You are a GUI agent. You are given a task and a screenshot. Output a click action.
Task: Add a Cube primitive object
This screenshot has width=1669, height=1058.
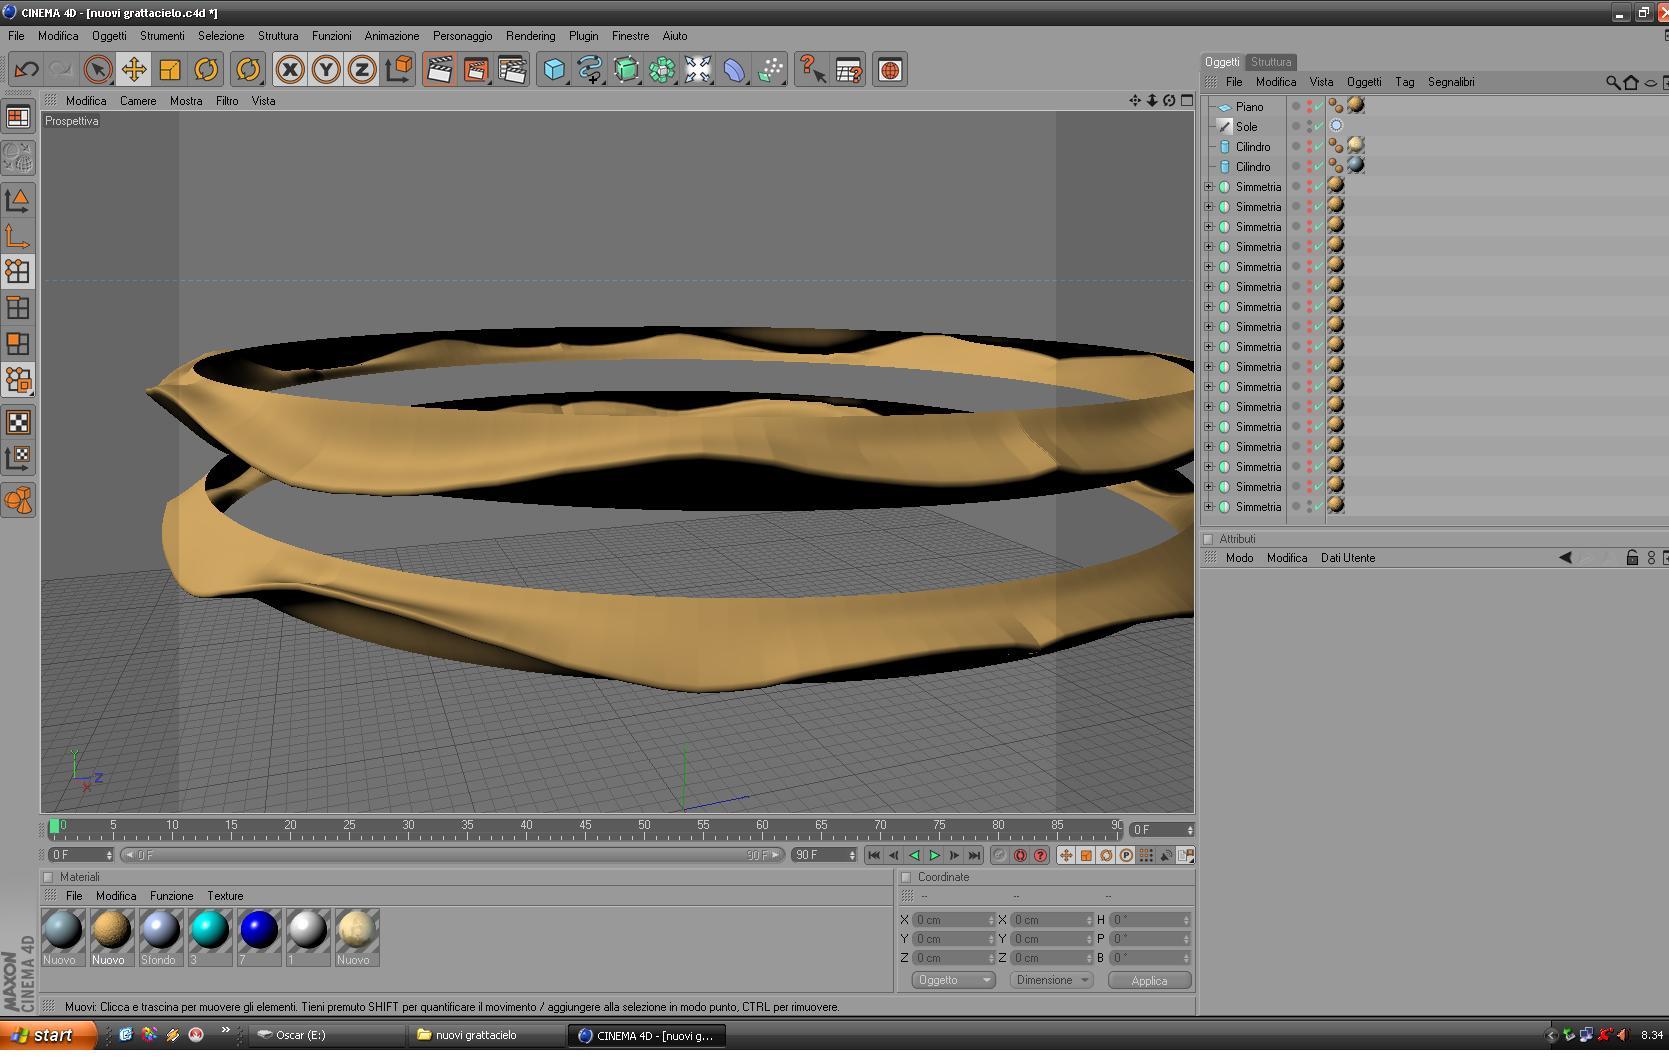point(554,70)
